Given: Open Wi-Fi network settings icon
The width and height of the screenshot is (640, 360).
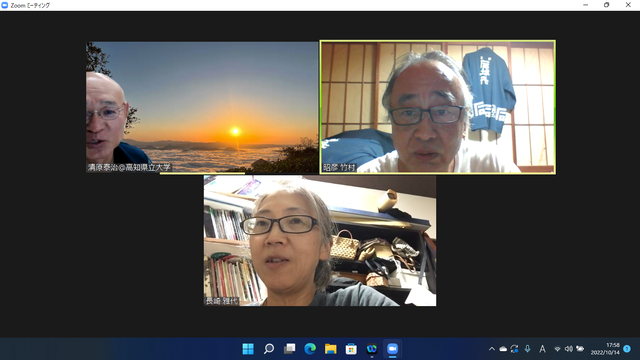Looking at the screenshot, I should [x=557, y=349].
